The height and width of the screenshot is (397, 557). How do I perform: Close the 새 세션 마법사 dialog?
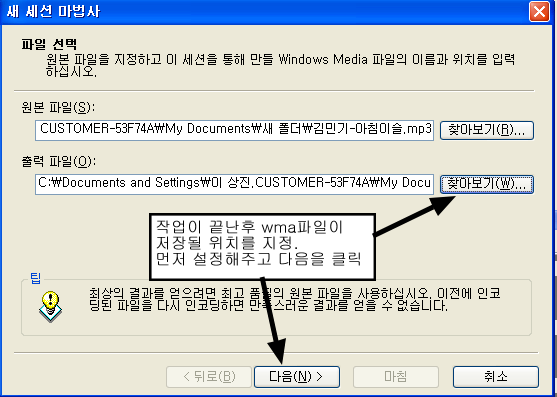coord(539,12)
